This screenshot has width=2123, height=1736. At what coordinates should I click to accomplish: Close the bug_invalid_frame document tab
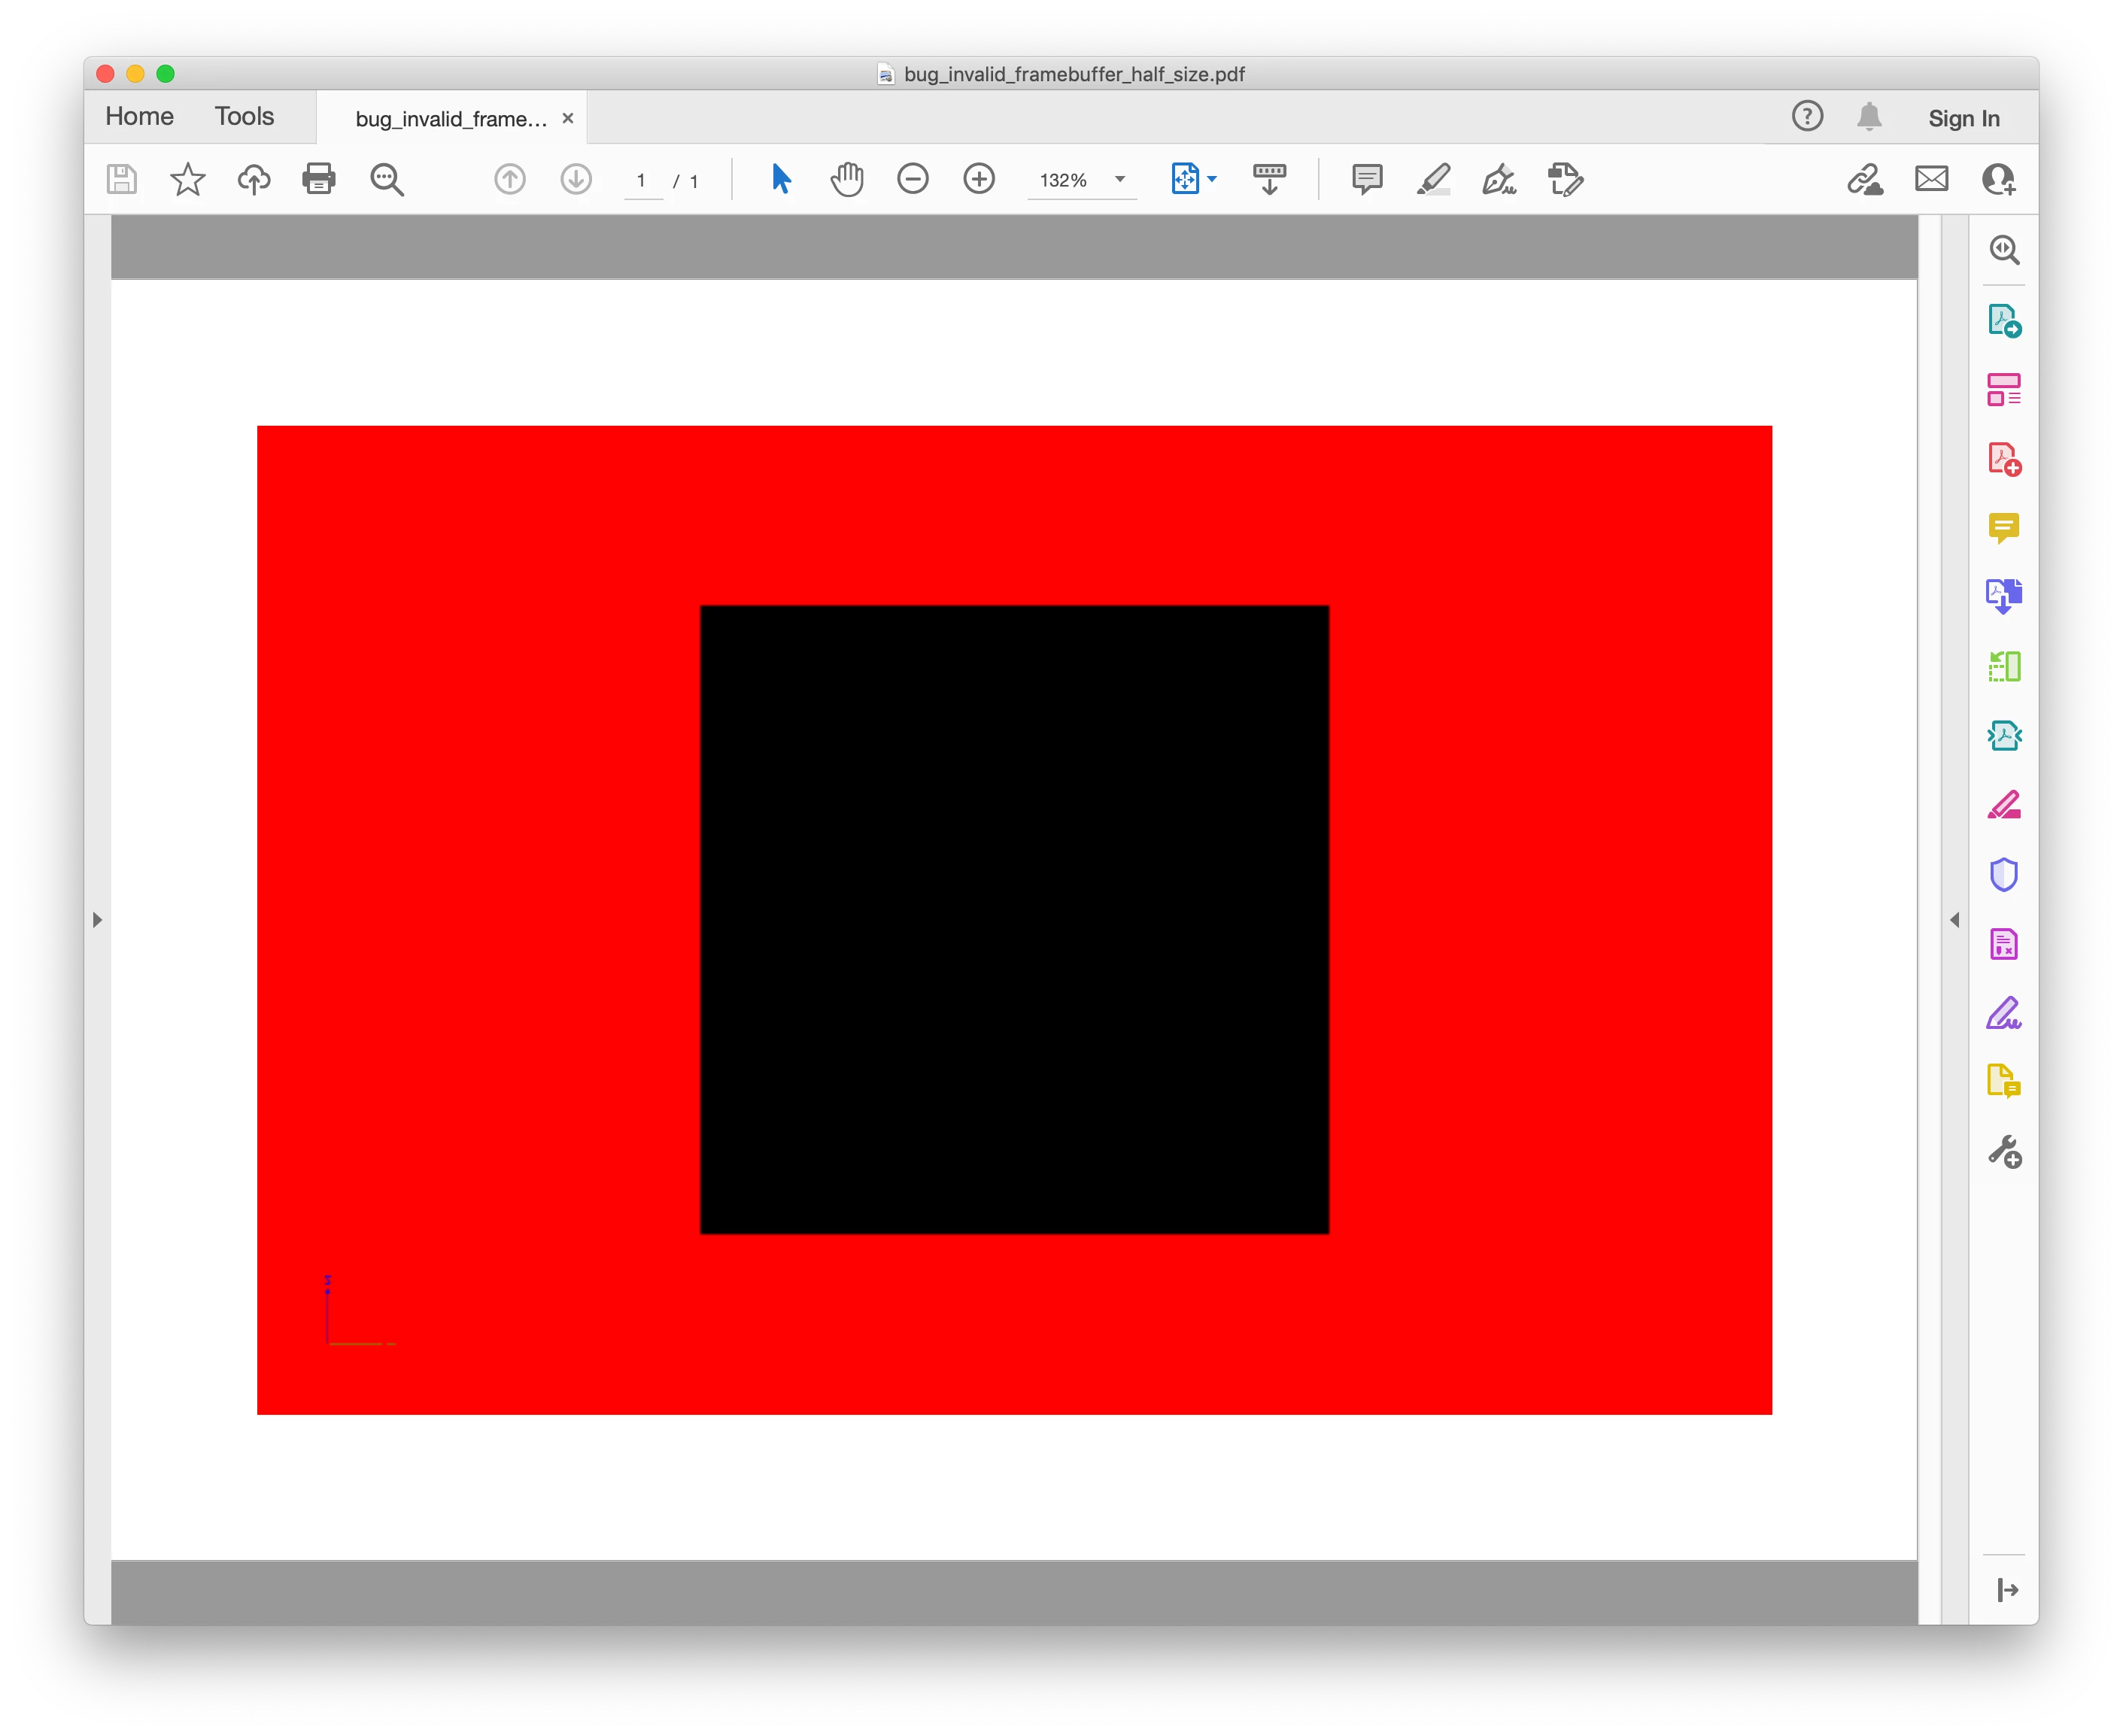568,119
